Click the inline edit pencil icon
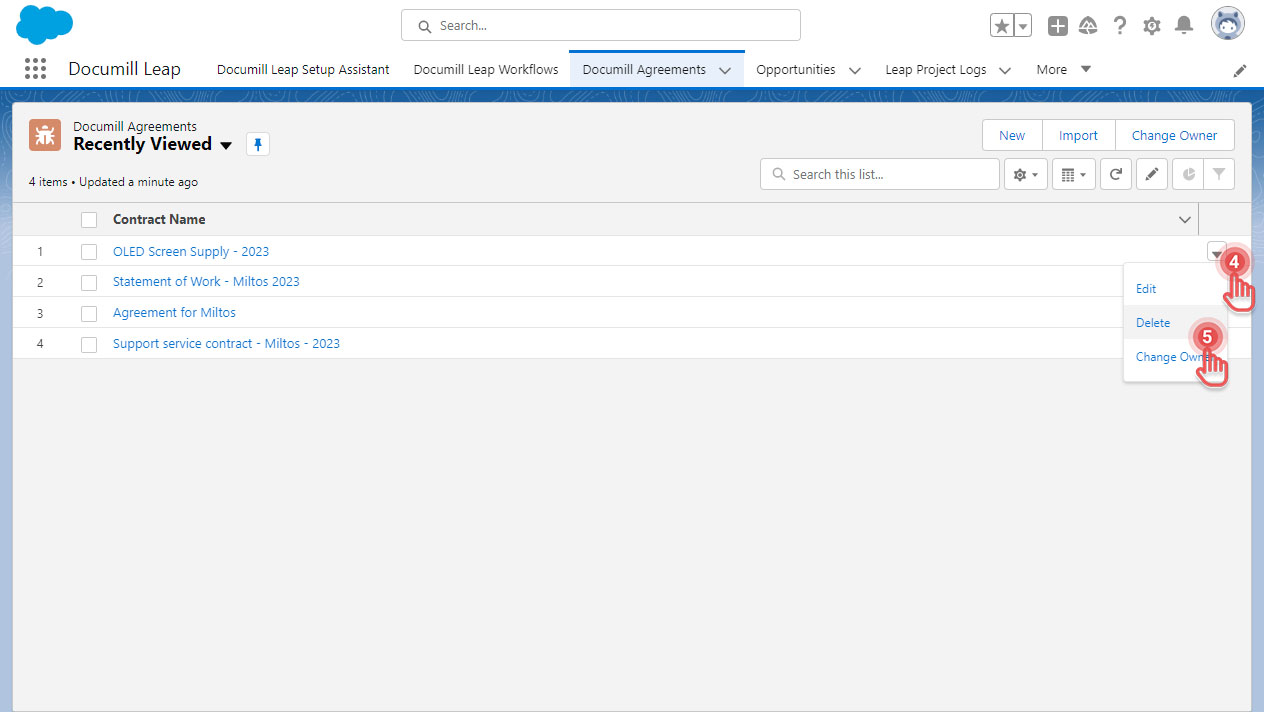The image size is (1264, 712). [1151, 174]
